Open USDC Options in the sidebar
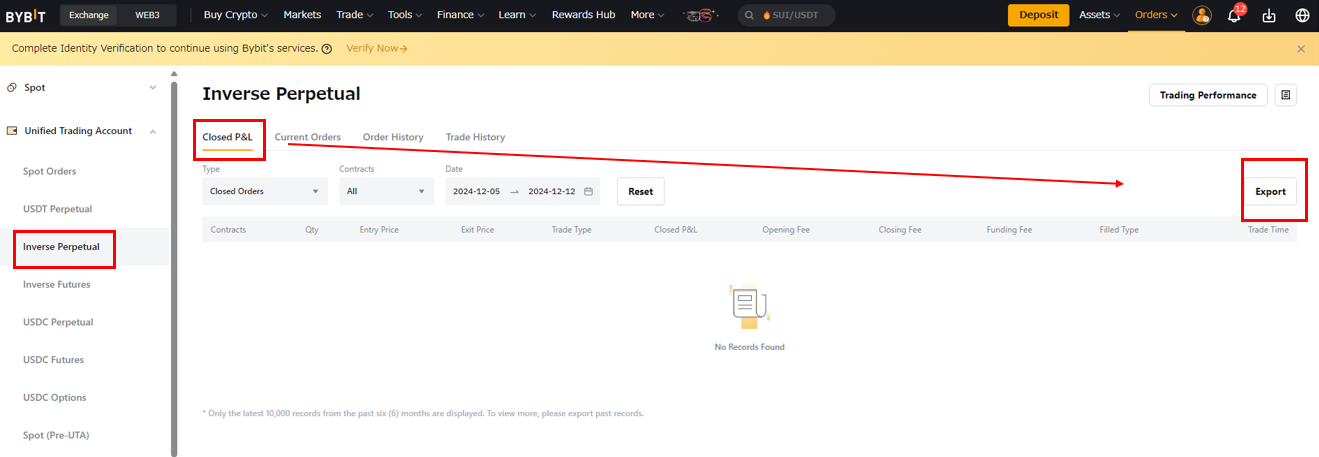1319x457 pixels. pyautogui.click(x=53, y=398)
